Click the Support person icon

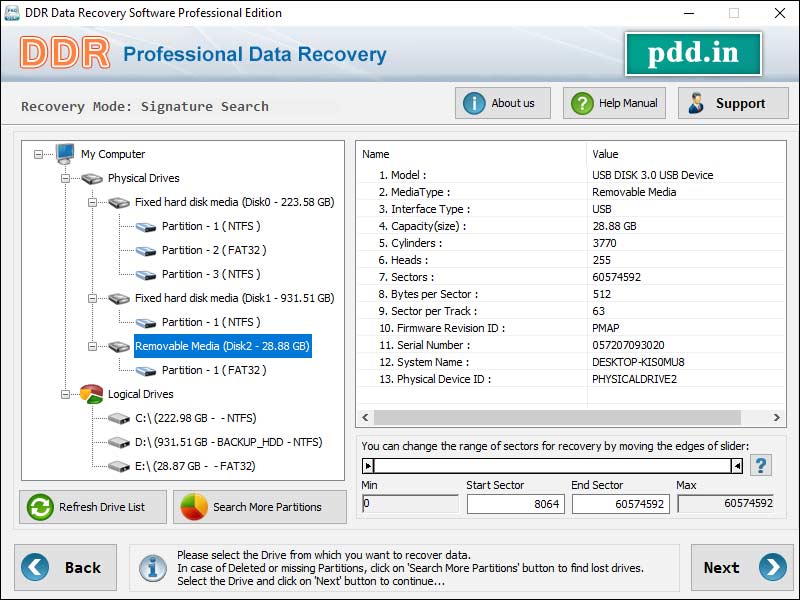point(696,103)
